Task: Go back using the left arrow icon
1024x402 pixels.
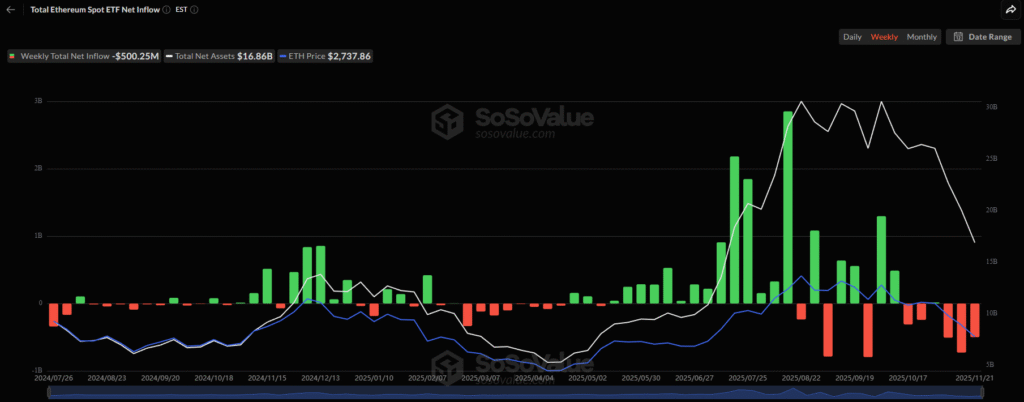Action: click(10, 10)
